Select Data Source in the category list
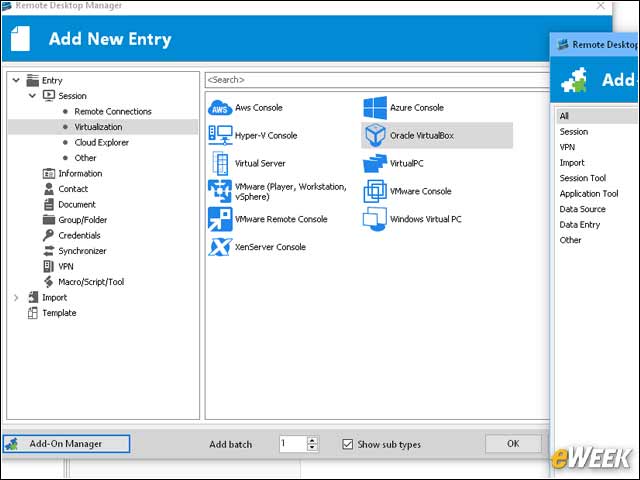The height and width of the screenshot is (480, 640). pos(582,209)
